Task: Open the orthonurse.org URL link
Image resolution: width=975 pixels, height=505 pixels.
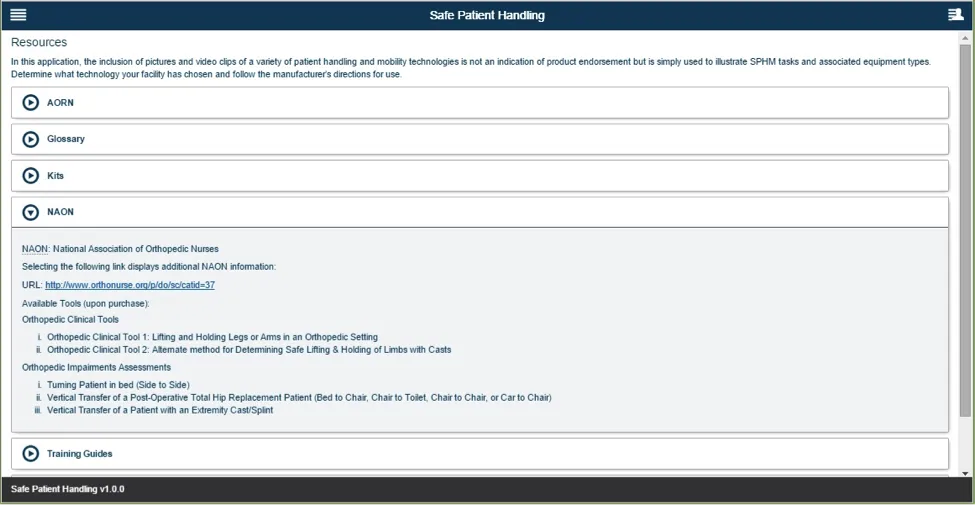Action: click(x=130, y=285)
